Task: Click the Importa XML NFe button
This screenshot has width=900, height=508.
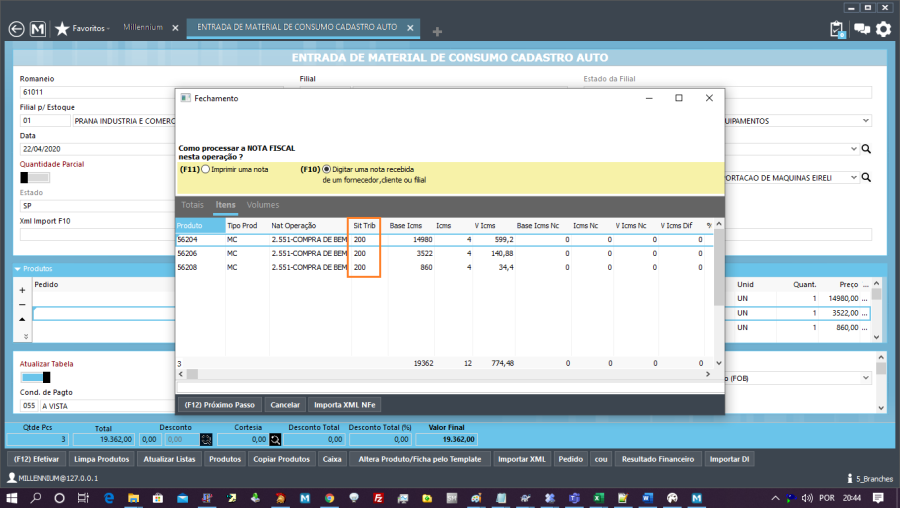Action: coord(344,405)
